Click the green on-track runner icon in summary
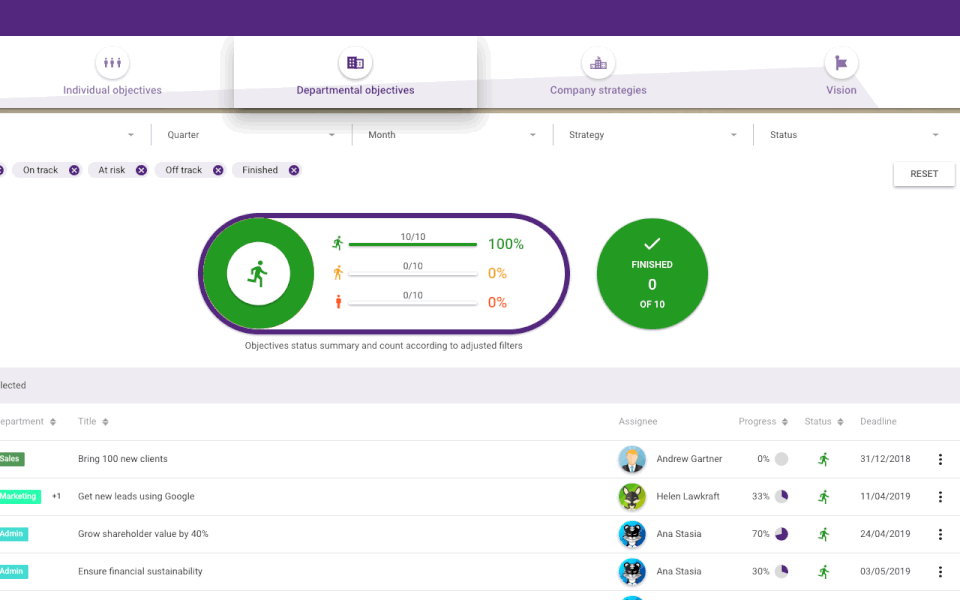960x600 pixels. (337, 243)
